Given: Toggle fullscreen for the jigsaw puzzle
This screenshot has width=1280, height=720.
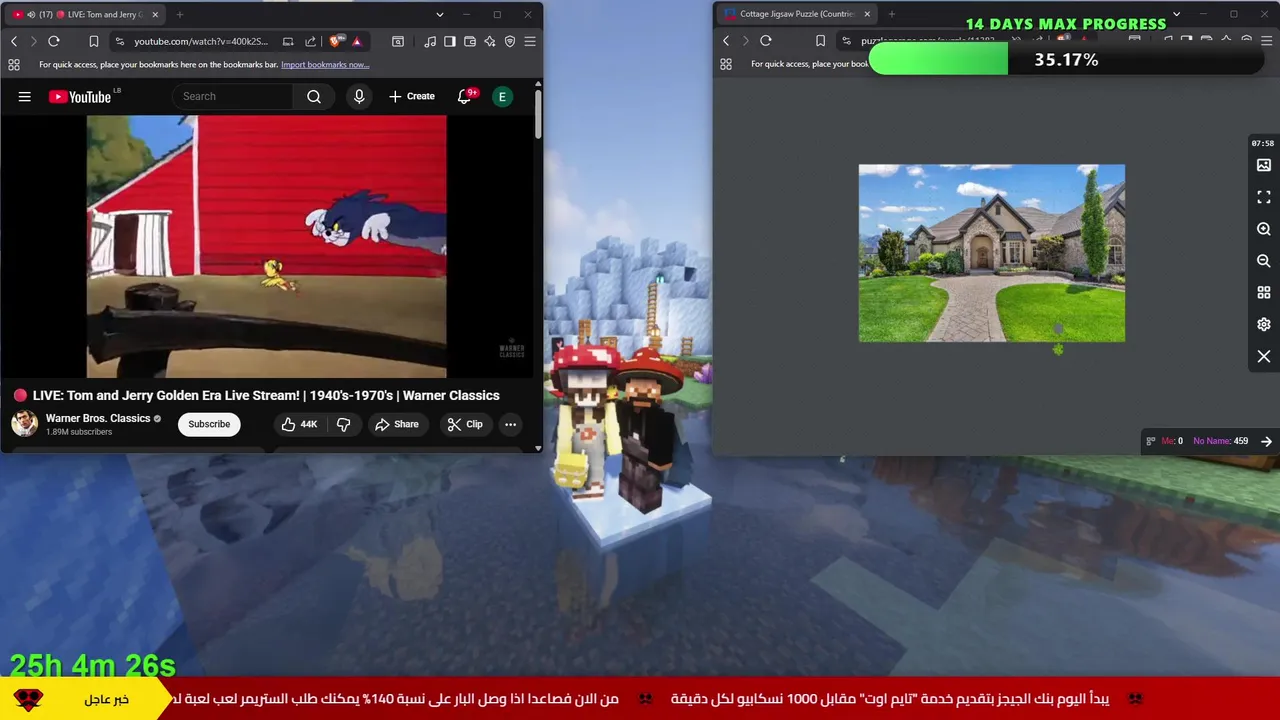Looking at the screenshot, I should click(x=1264, y=197).
